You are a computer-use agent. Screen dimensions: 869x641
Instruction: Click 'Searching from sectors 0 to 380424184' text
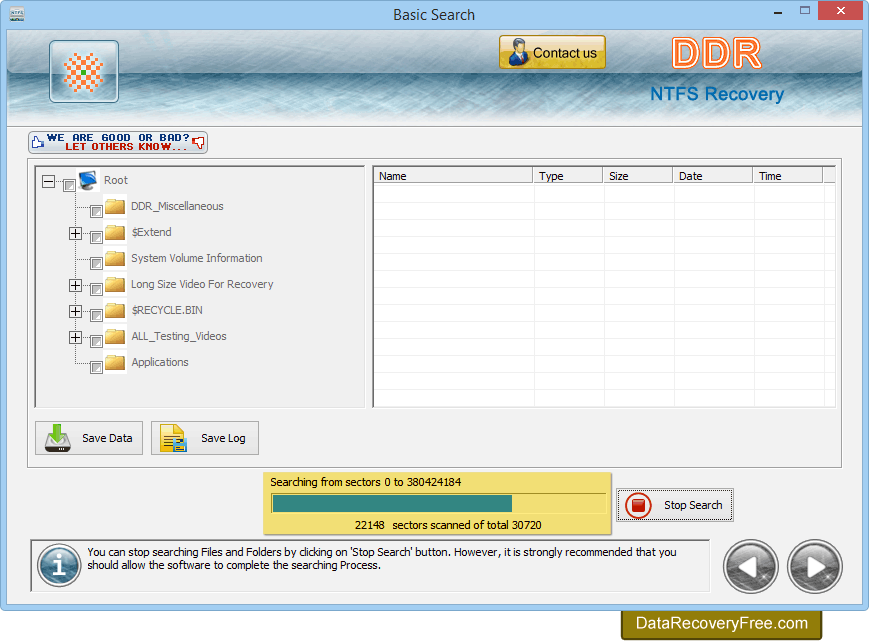click(x=366, y=482)
